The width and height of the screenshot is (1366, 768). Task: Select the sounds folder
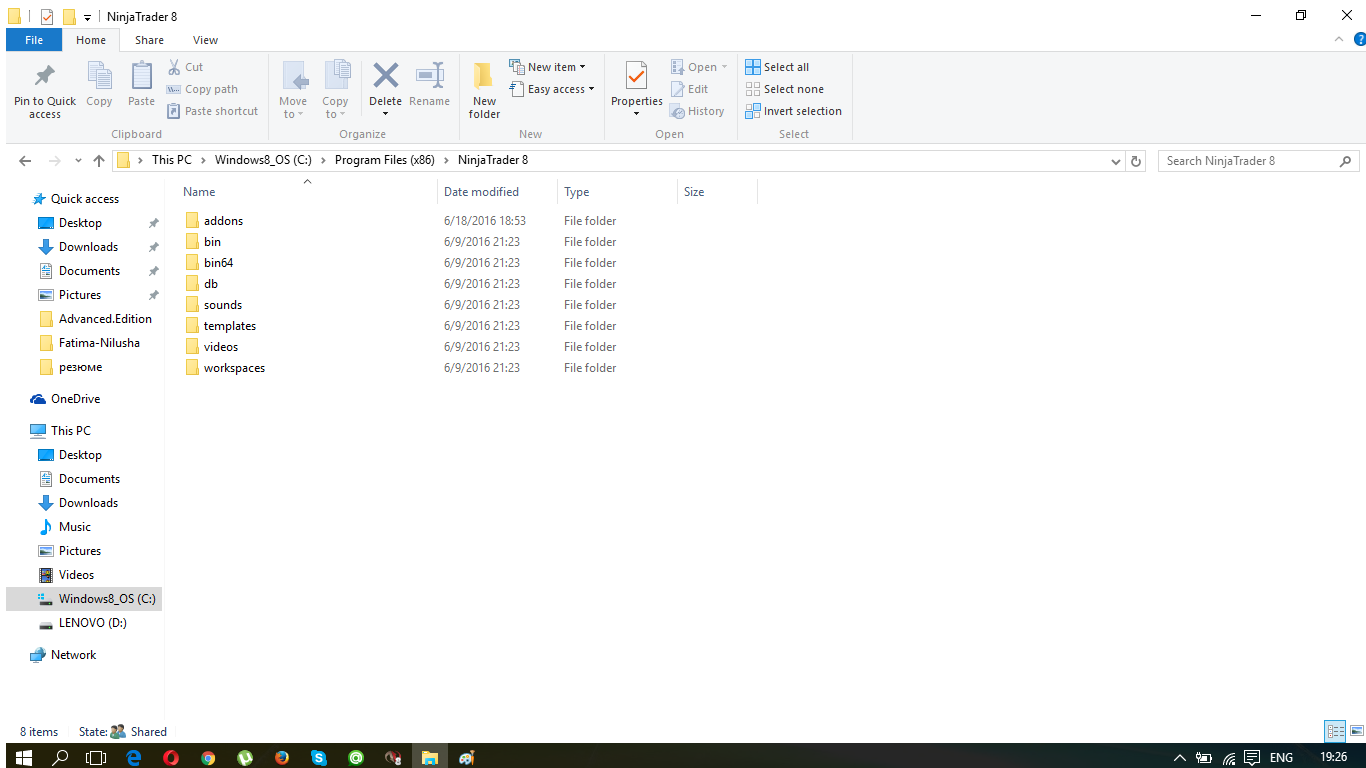coord(222,305)
